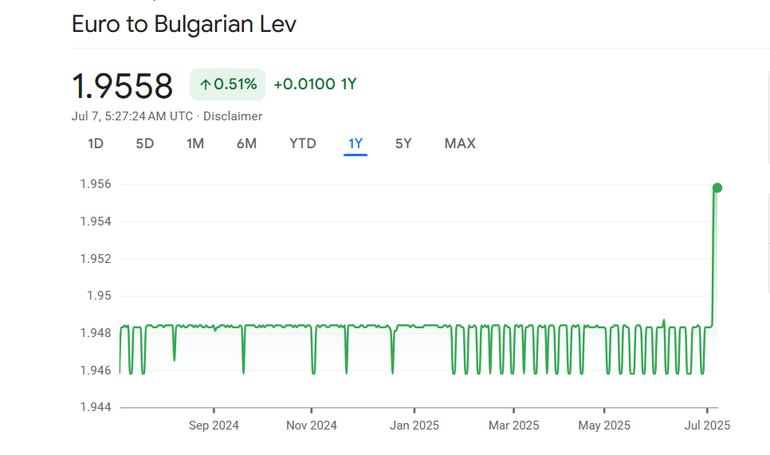Click the 1.956 y-axis label
Image resolution: width=770 pixels, height=455 pixels.
coord(95,184)
